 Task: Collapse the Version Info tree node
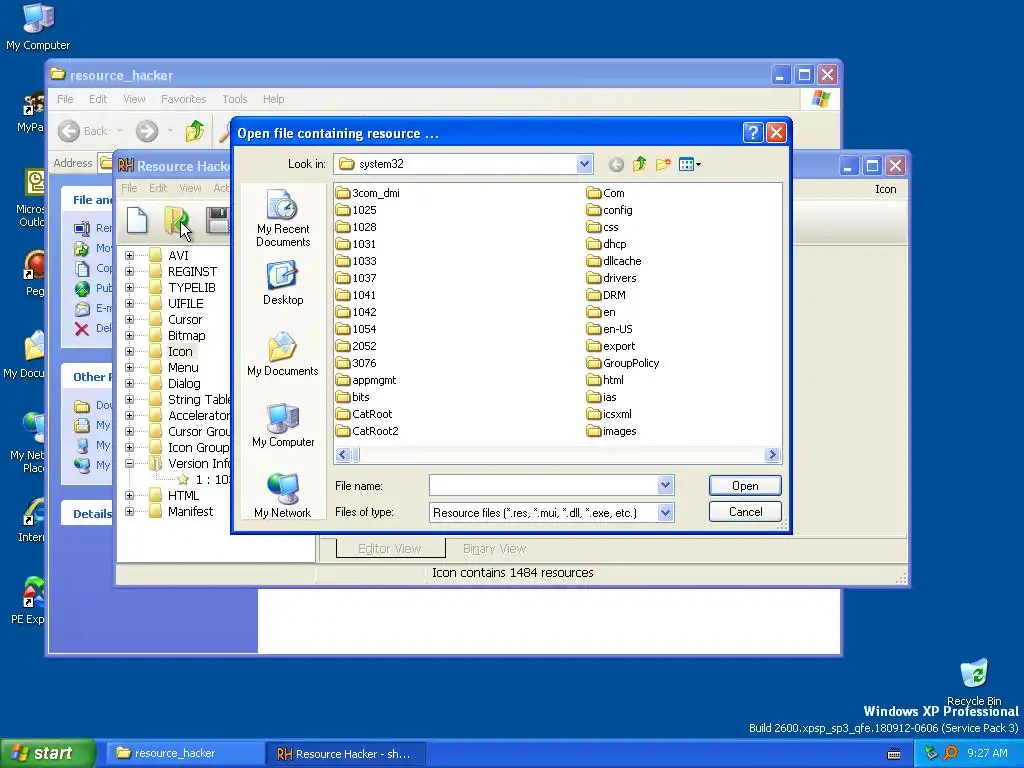(x=129, y=463)
